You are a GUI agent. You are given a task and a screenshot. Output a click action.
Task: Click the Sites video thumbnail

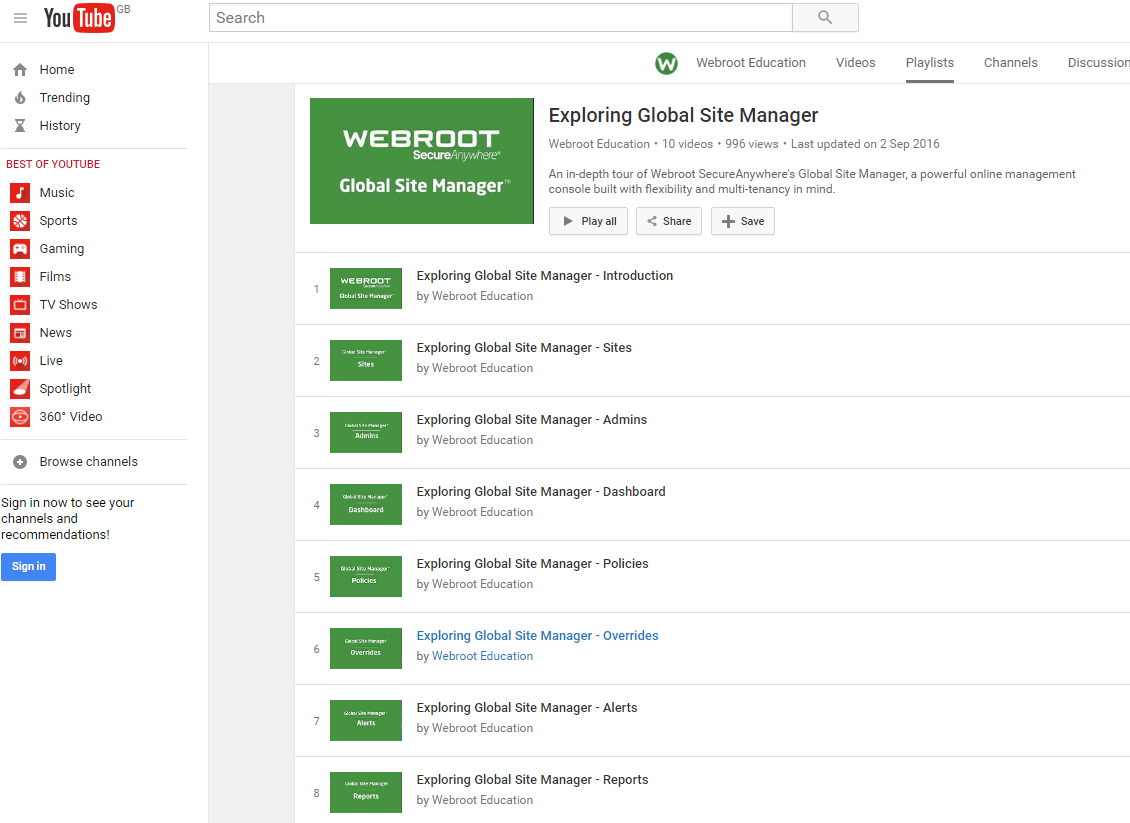coord(366,360)
